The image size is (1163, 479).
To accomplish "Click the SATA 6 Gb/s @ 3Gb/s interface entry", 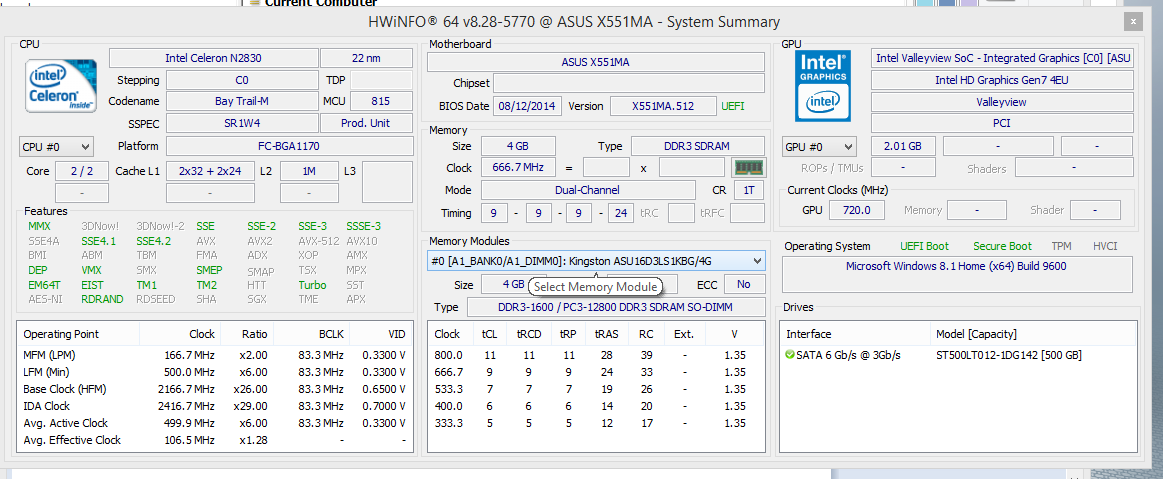I will [849, 355].
